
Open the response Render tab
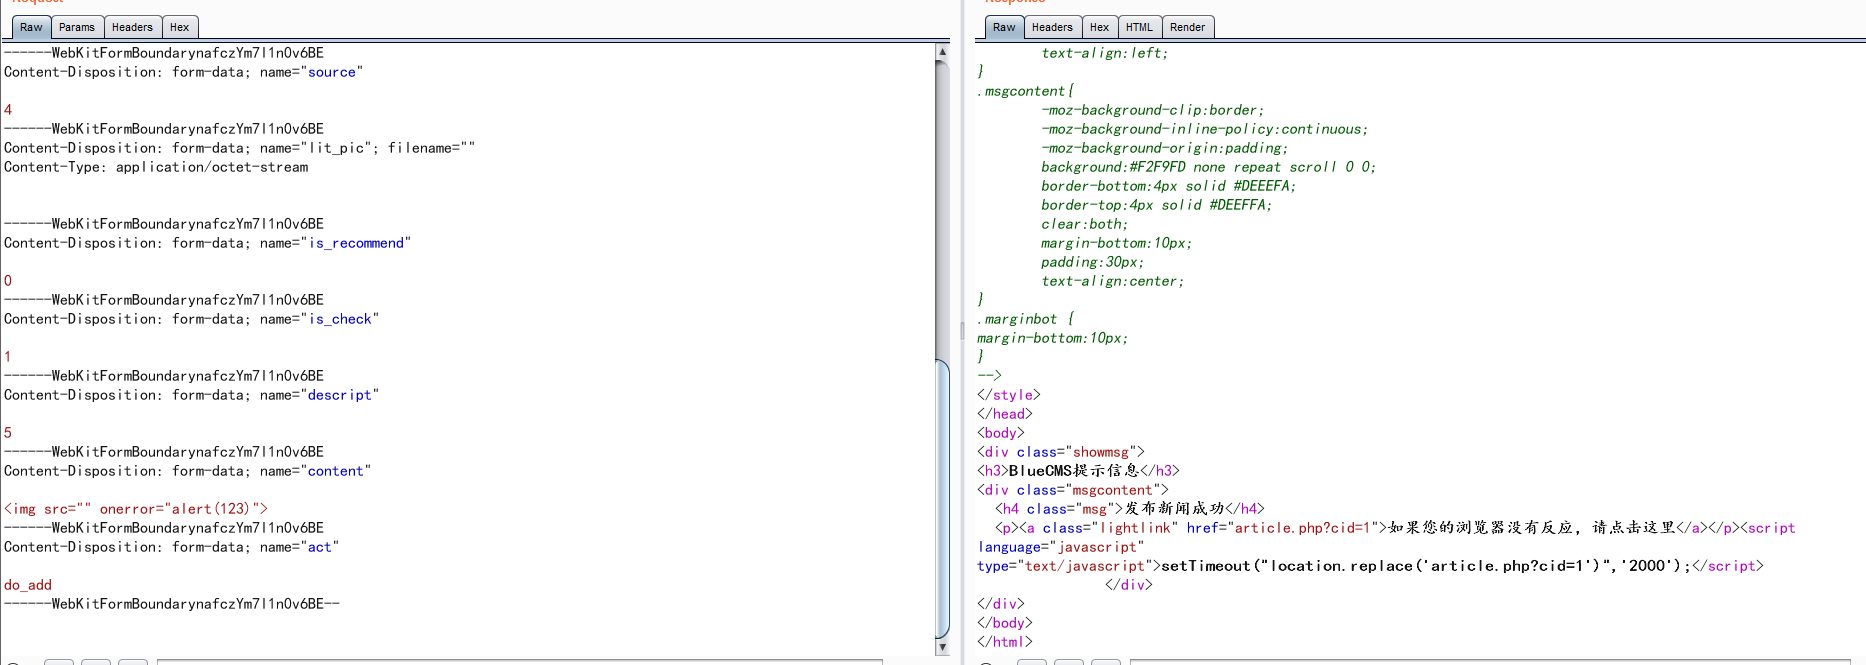1187,27
